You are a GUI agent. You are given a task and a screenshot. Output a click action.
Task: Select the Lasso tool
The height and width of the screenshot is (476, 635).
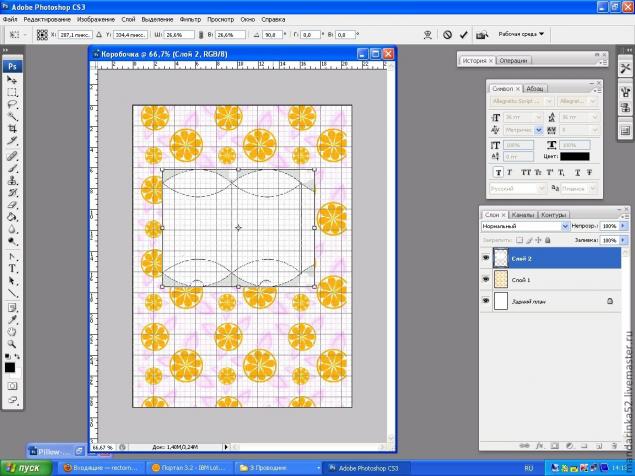point(12,105)
